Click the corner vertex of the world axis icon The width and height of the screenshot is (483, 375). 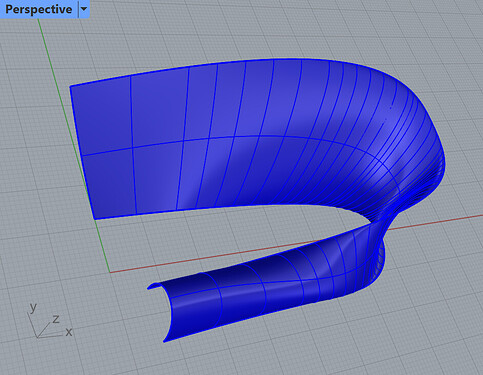tap(38, 337)
